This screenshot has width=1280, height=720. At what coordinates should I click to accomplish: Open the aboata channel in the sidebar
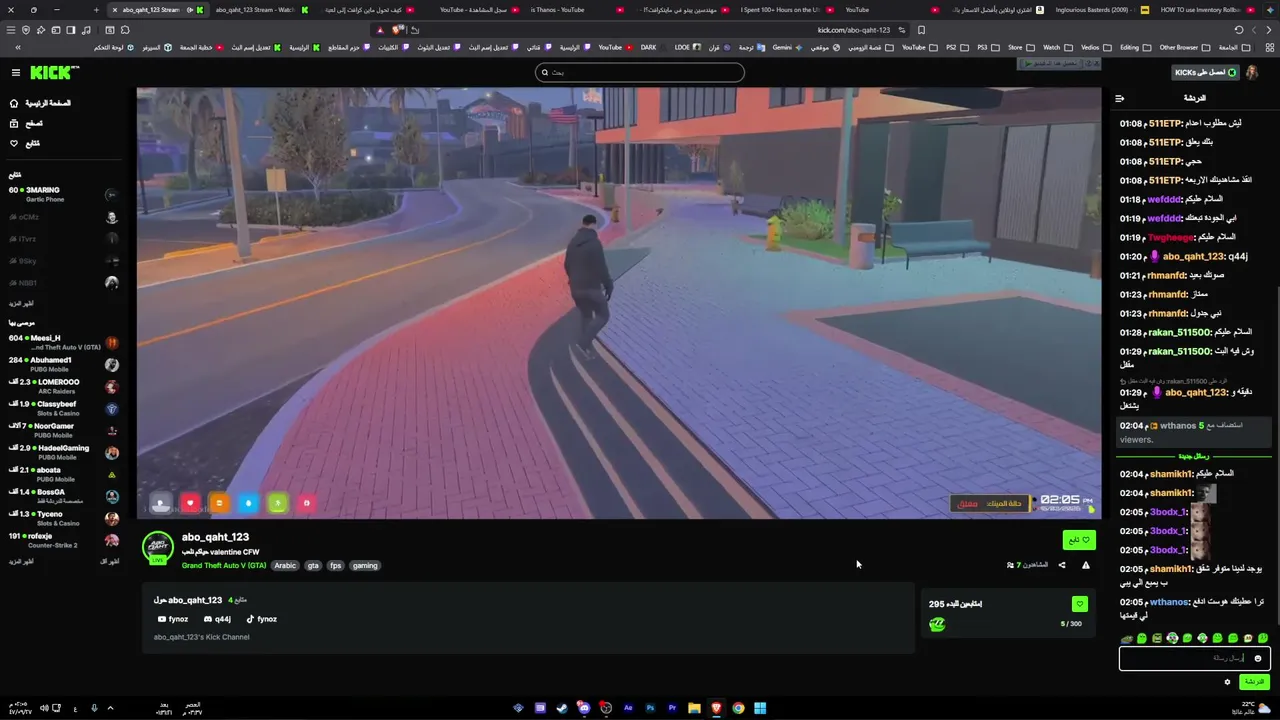coord(62,474)
